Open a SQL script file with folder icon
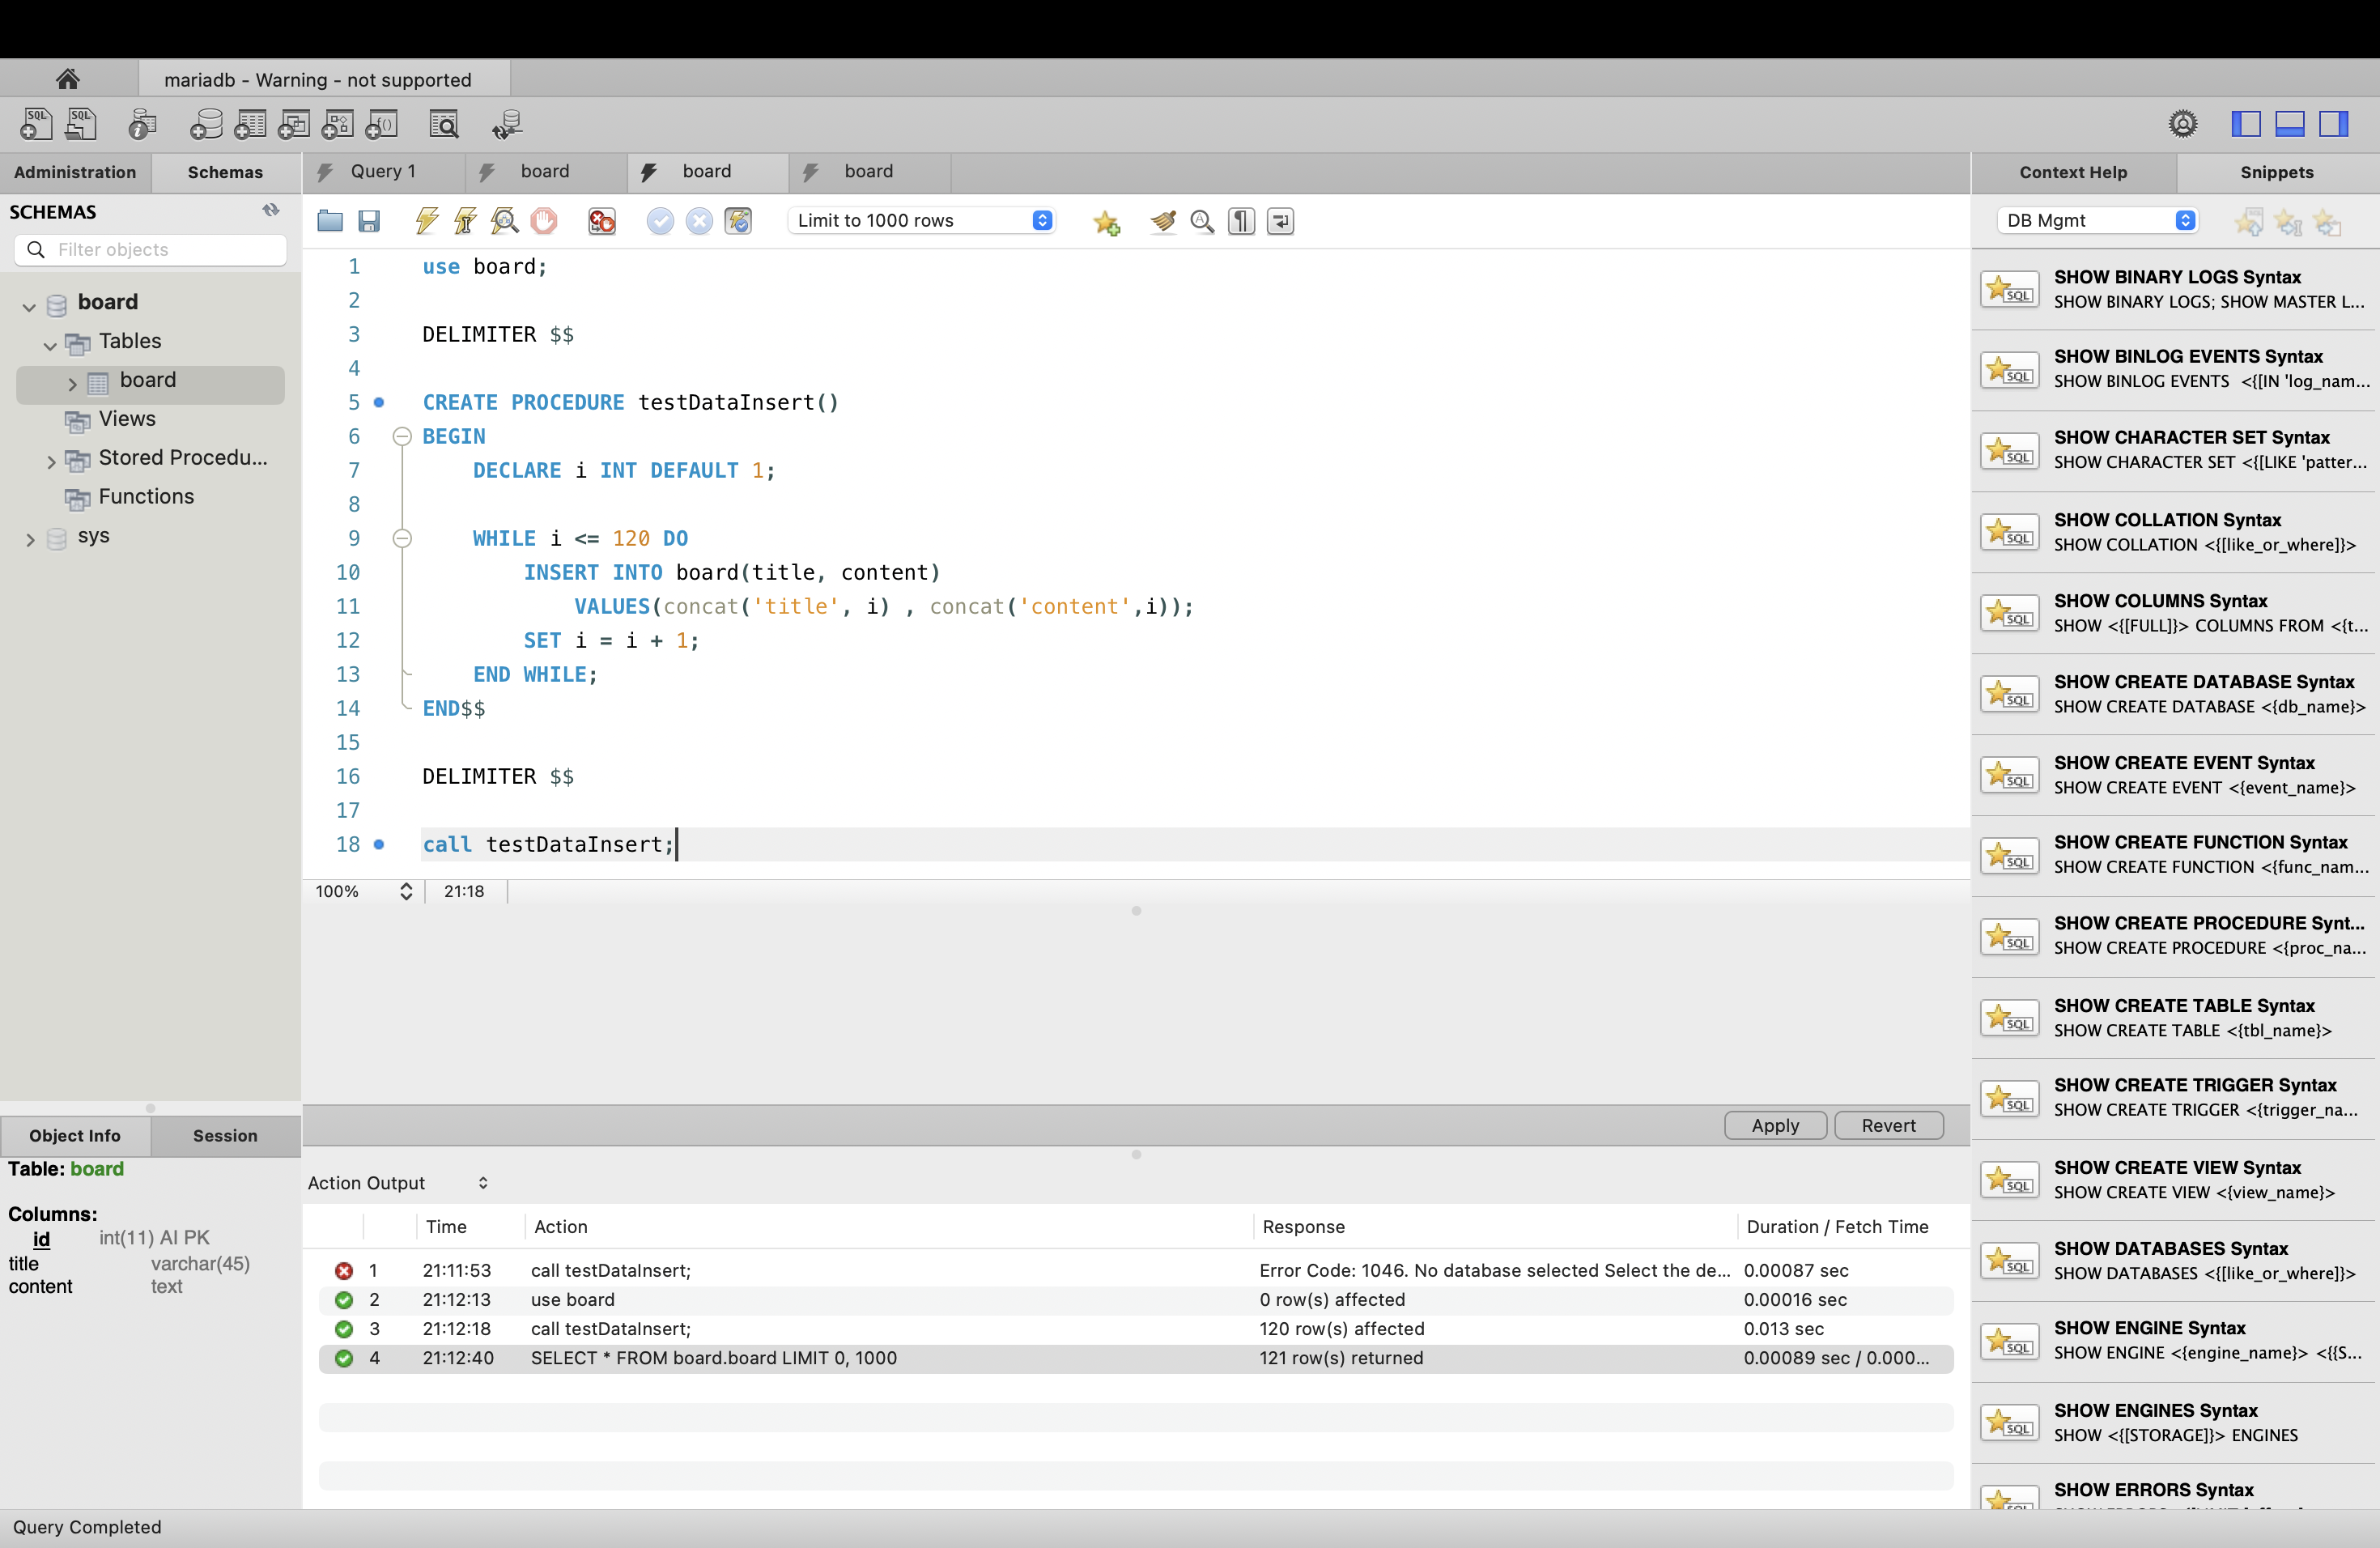2380x1548 pixels. (x=330, y=221)
